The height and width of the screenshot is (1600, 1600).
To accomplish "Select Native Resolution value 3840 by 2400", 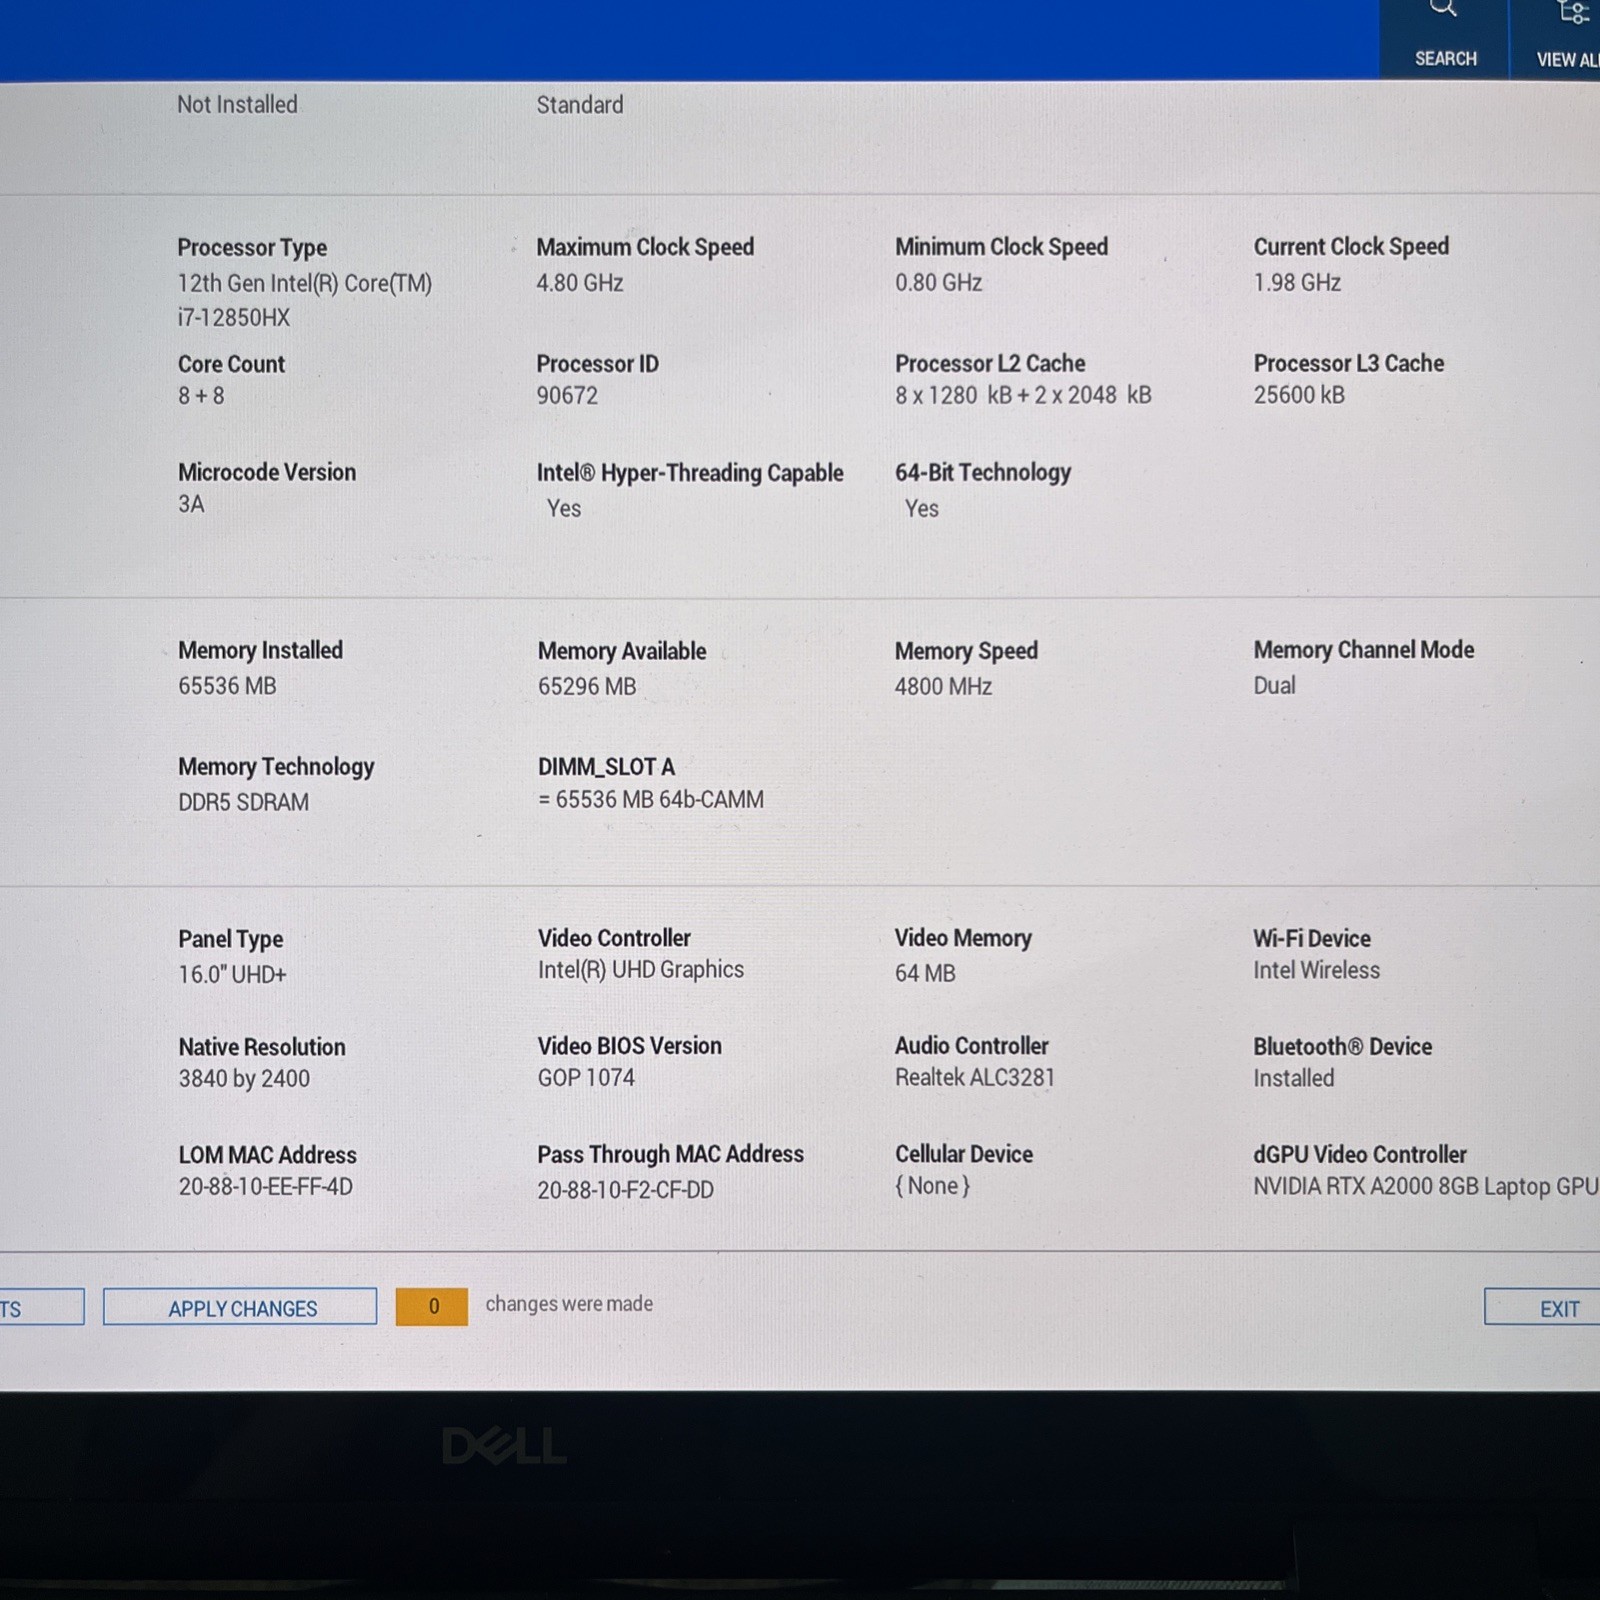I will (244, 1079).
